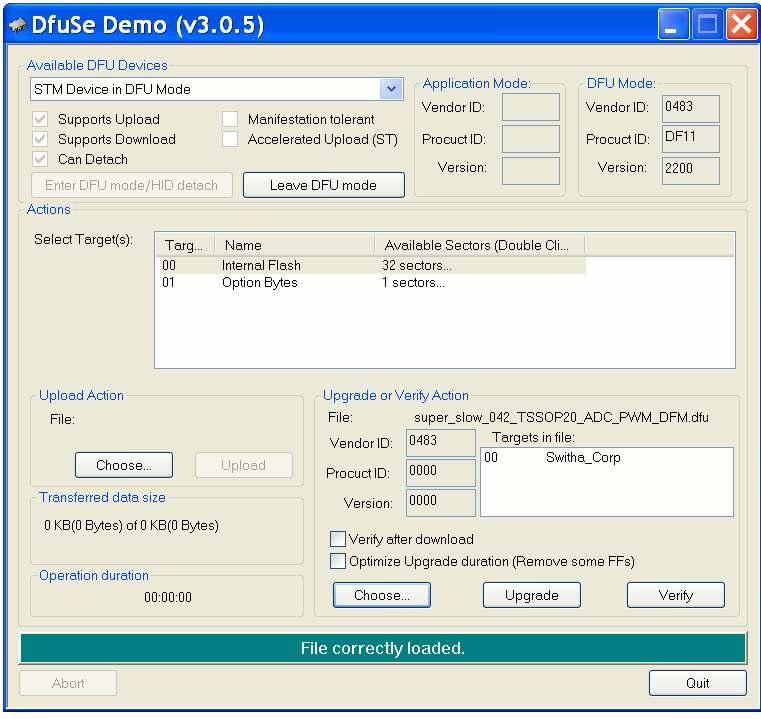This screenshot has width=761, height=719.
Task: Toggle the Supports Download checkbox
Action: (40, 139)
